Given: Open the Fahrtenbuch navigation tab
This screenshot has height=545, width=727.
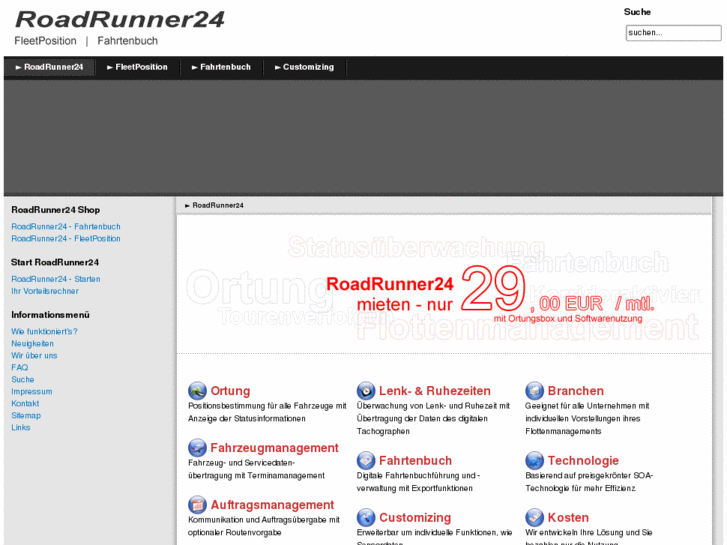Looking at the screenshot, I should (221, 67).
